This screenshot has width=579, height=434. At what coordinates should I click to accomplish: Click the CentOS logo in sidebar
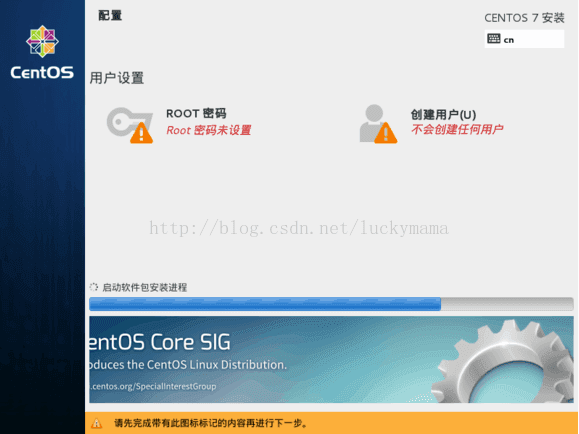[x=42, y=41]
